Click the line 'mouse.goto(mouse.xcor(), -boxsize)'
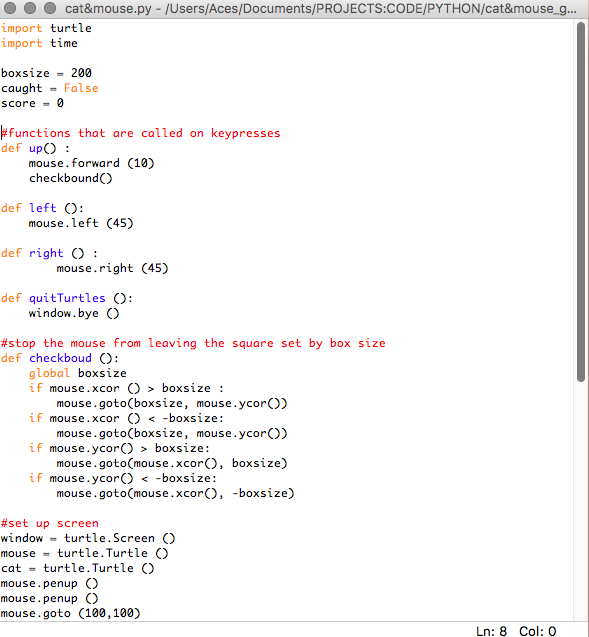Image resolution: width=589 pixels, height=637 pixels. click(175, 493)
